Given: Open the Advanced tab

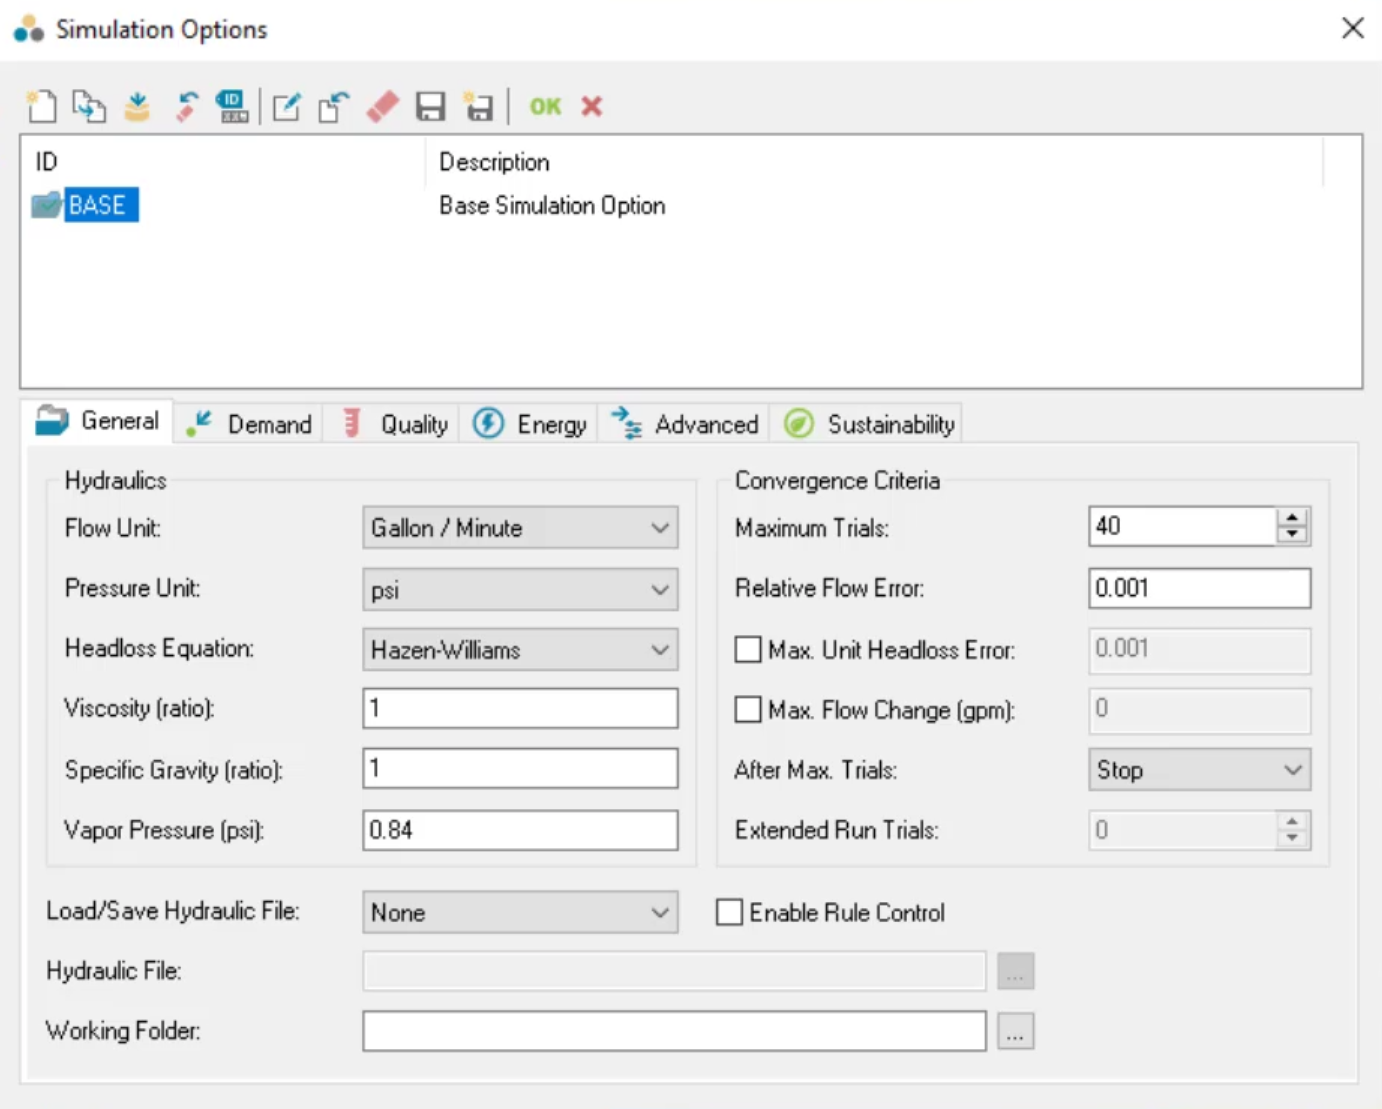Looking at the screenshot, I should point(685,424).
